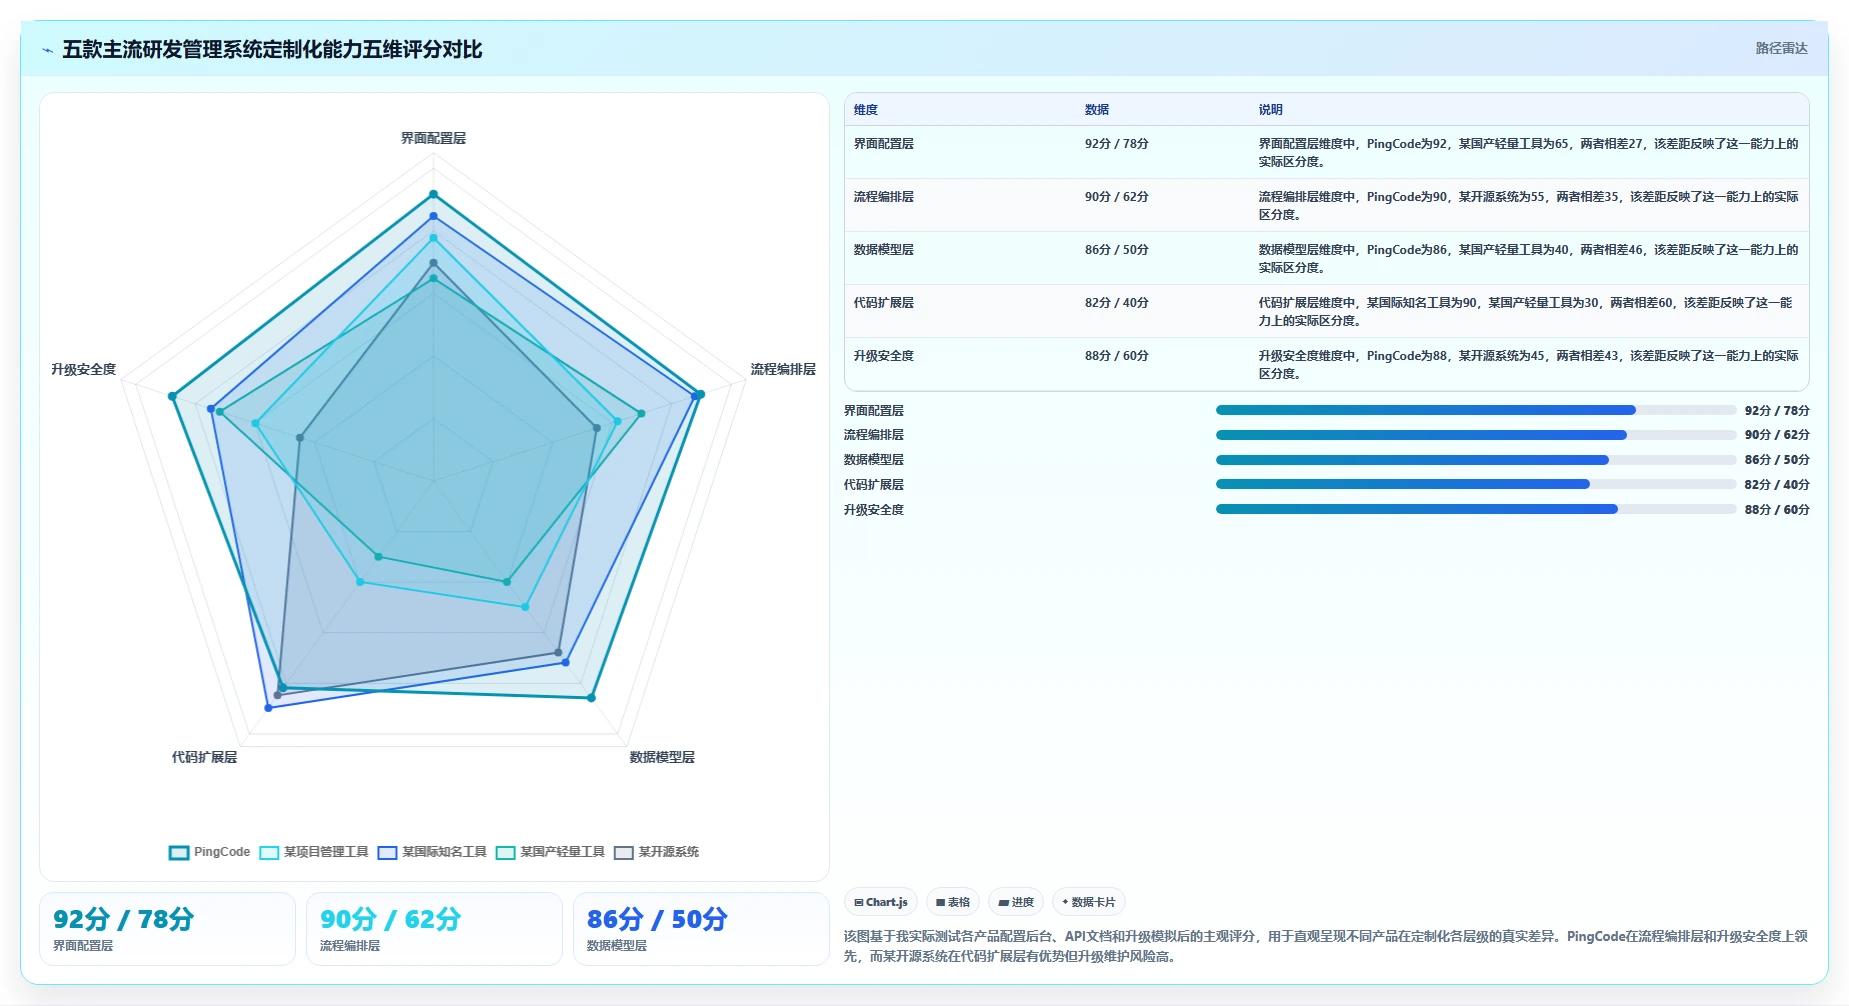The height and width of the screenshot is (1006, 1849).
Task: Toggle PingCode legend color swatch
Action: click(179, 853)
